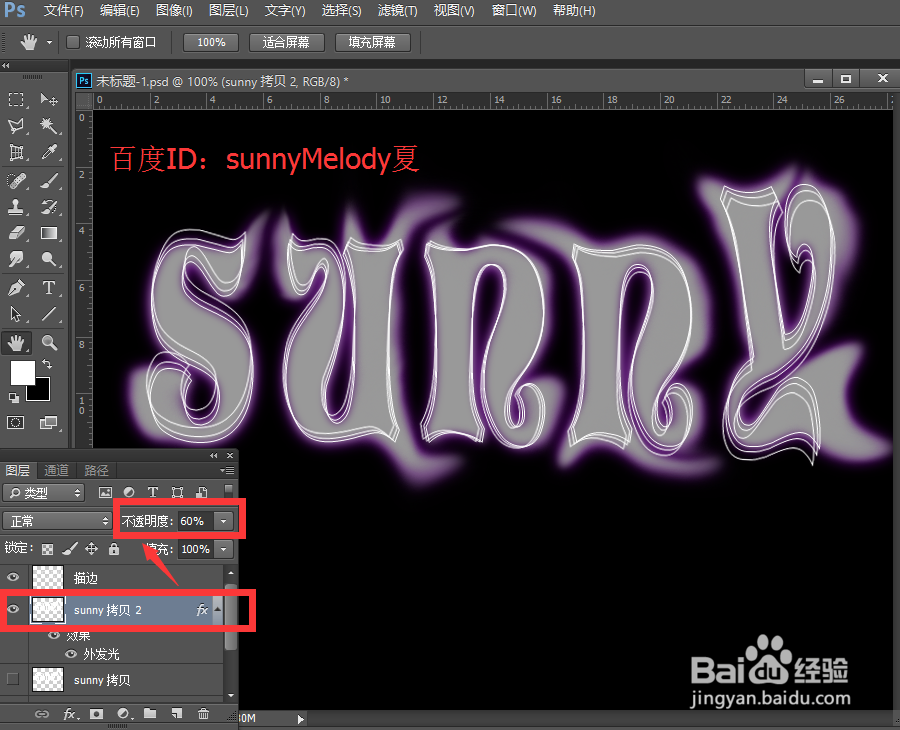This screenshot has width=900, height=730.
Task: Select the Hand tool in toolbox
Action: pos(16,343)
